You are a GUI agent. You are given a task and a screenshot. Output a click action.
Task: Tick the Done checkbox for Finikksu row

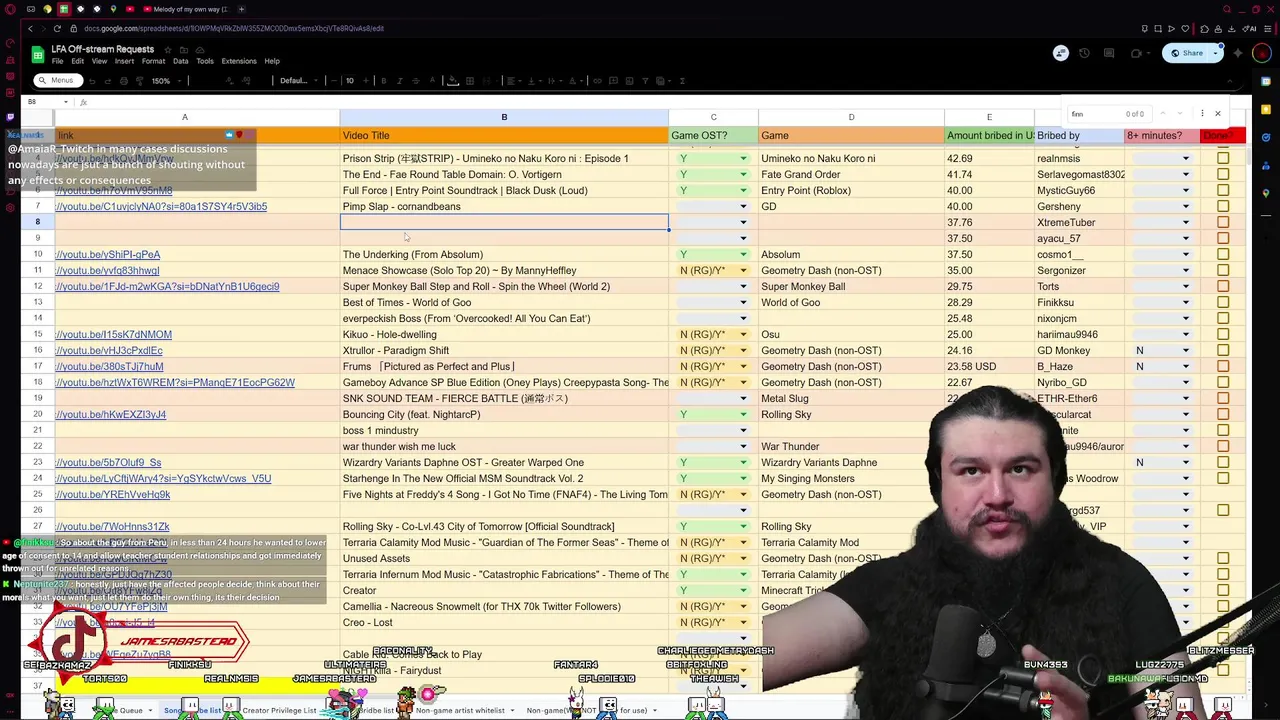1223,302
